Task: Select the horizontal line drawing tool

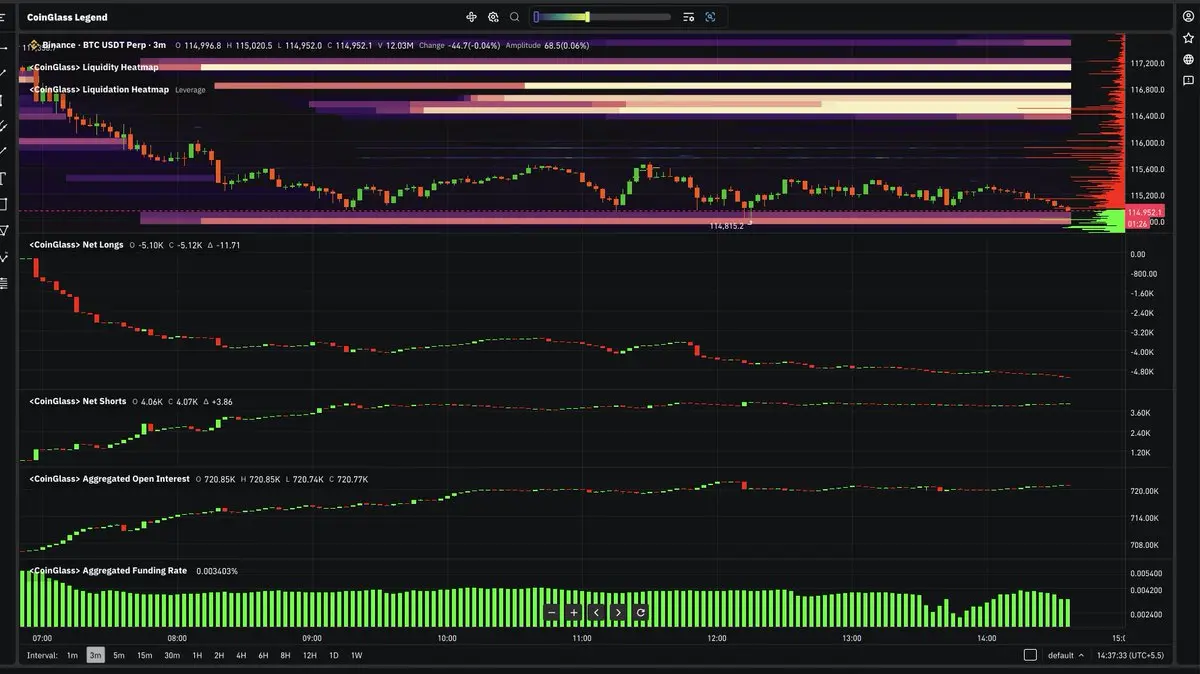Action: [x=4, y=48]
